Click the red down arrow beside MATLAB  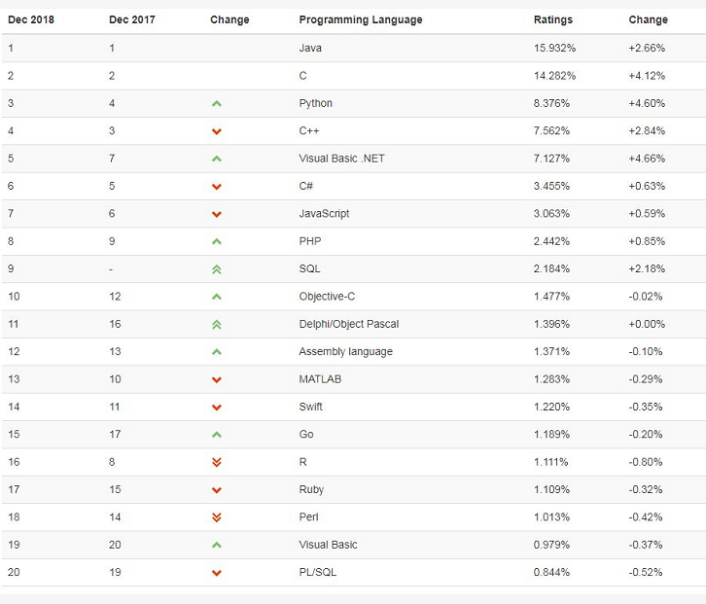(x=216, y=379)
